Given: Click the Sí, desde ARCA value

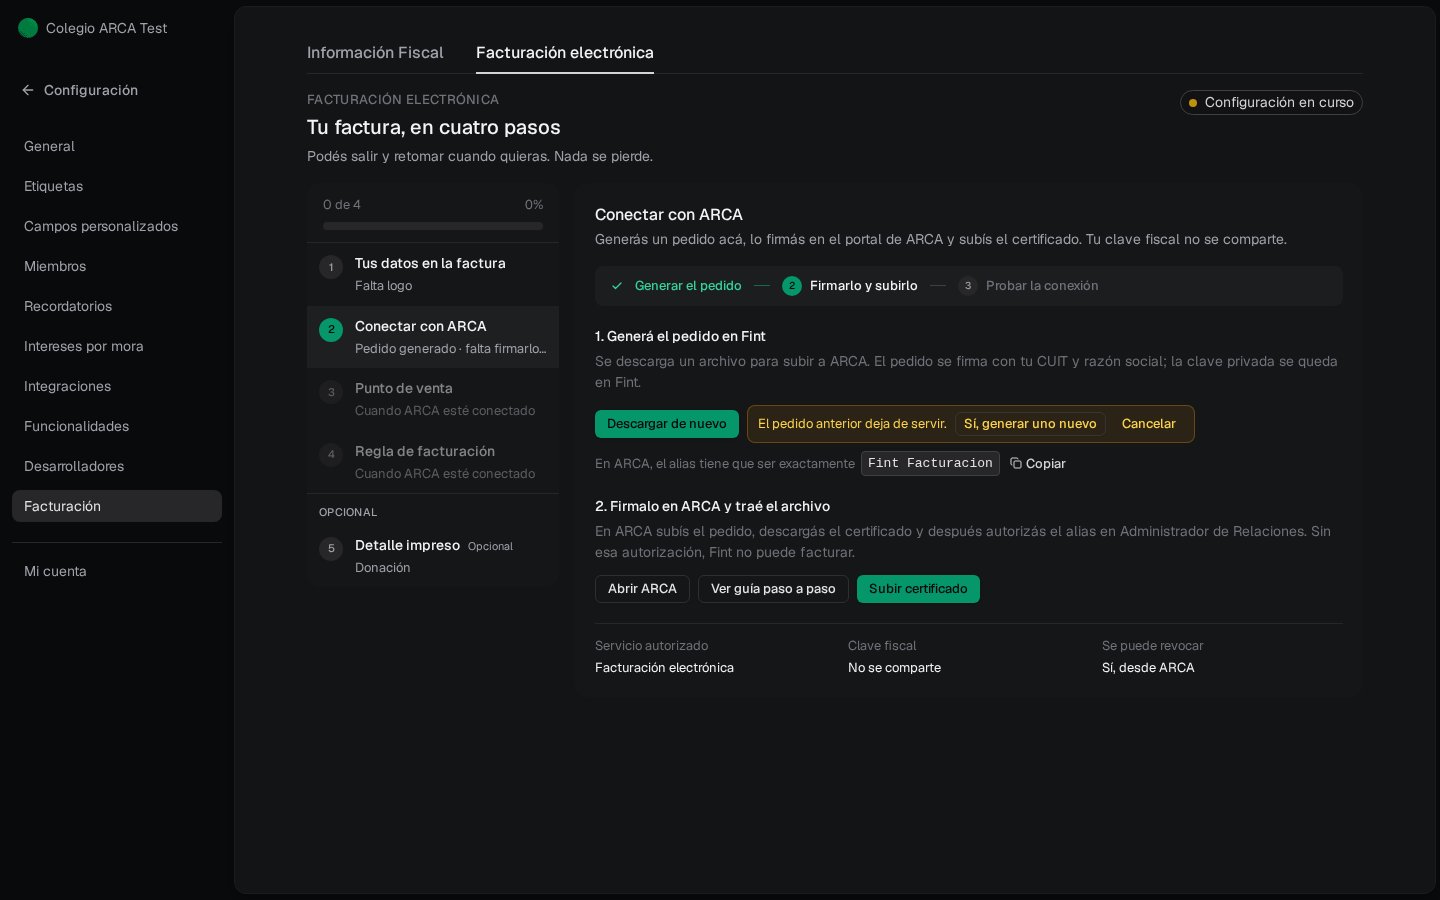Looking at the screenshot, I should coord(1148,668).
